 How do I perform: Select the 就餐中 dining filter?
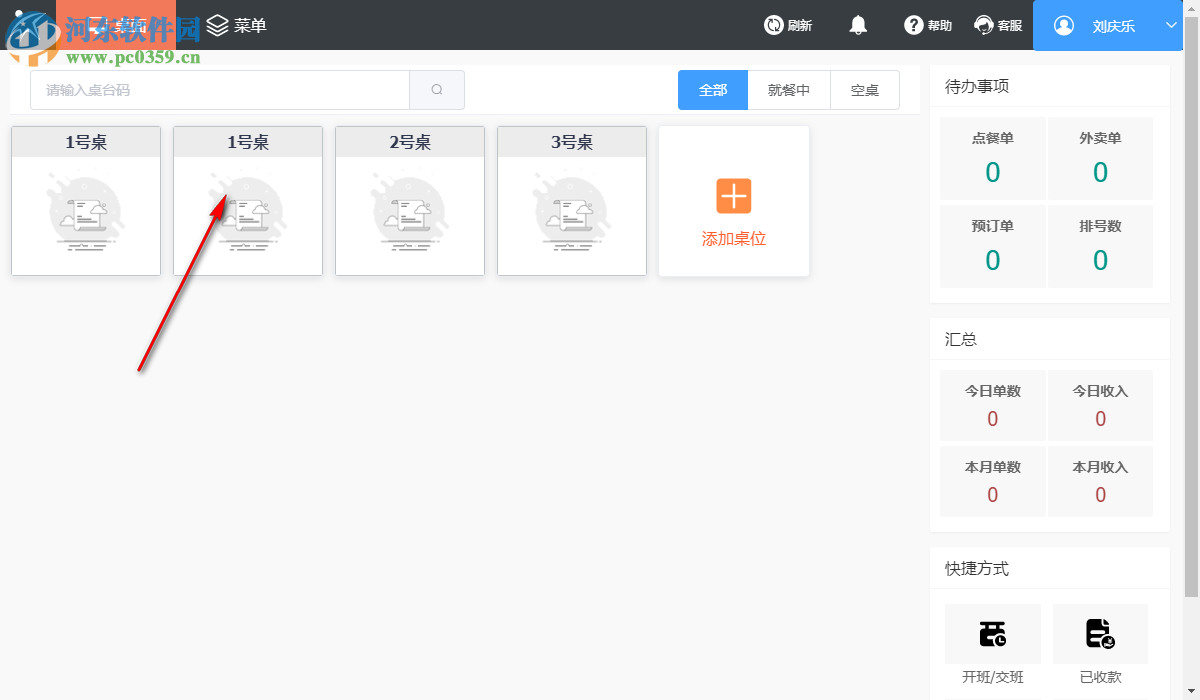click(788, 89)
